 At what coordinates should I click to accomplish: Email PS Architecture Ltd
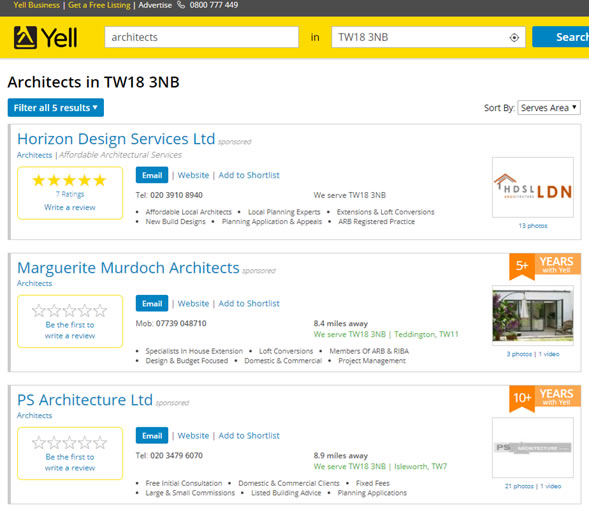[152, 436]
